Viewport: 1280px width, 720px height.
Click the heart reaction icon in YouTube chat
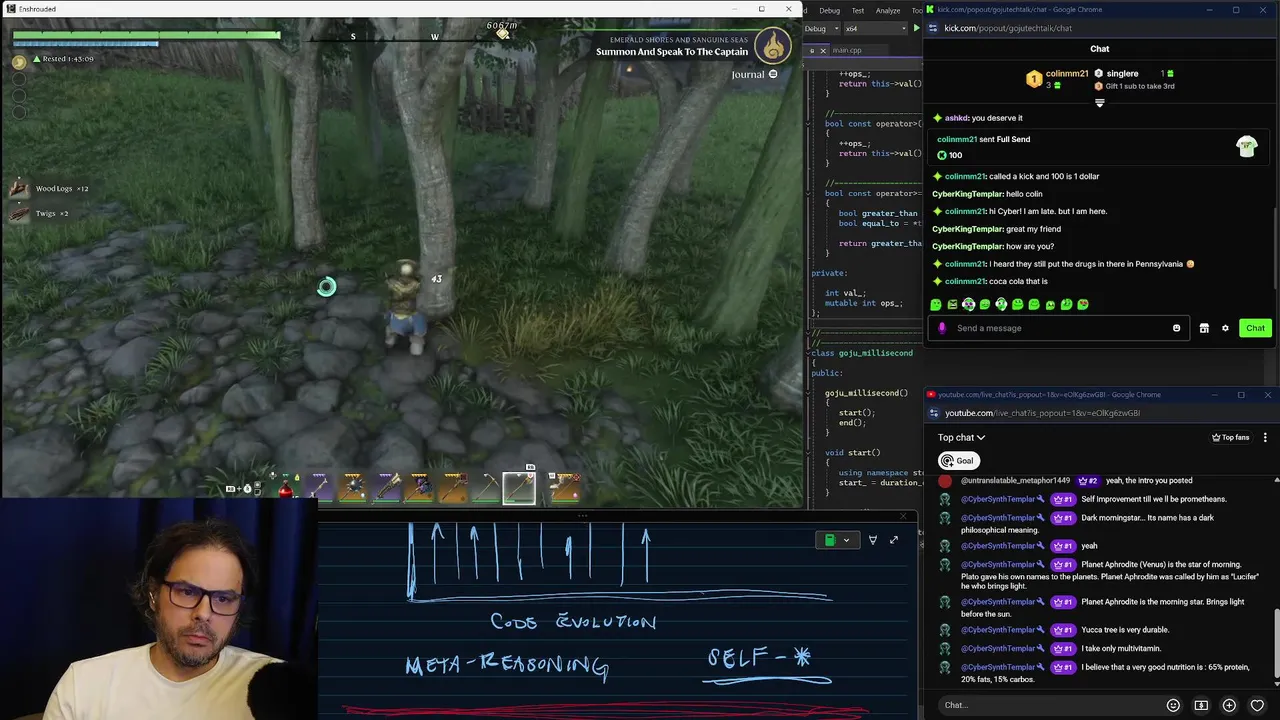[1257, 705]
